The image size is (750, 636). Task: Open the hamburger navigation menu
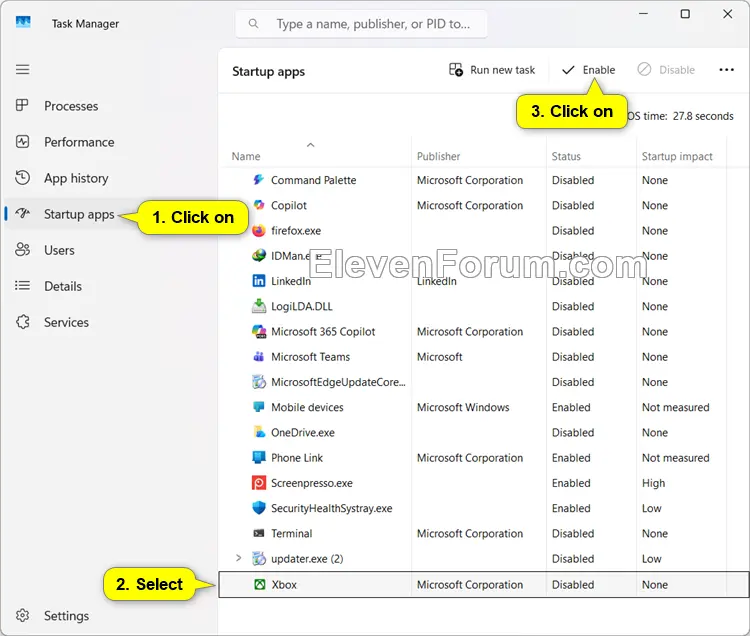coord(22,70)
